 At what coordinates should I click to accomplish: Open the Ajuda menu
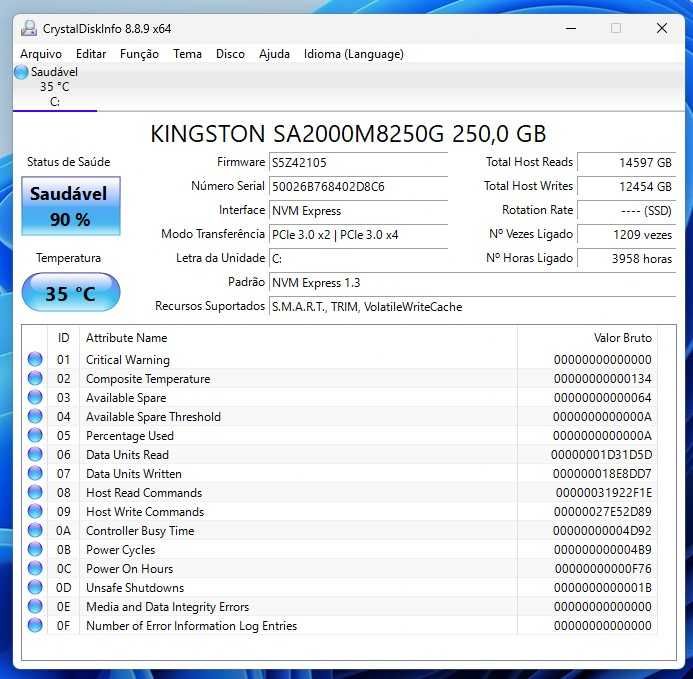point(274,54)
